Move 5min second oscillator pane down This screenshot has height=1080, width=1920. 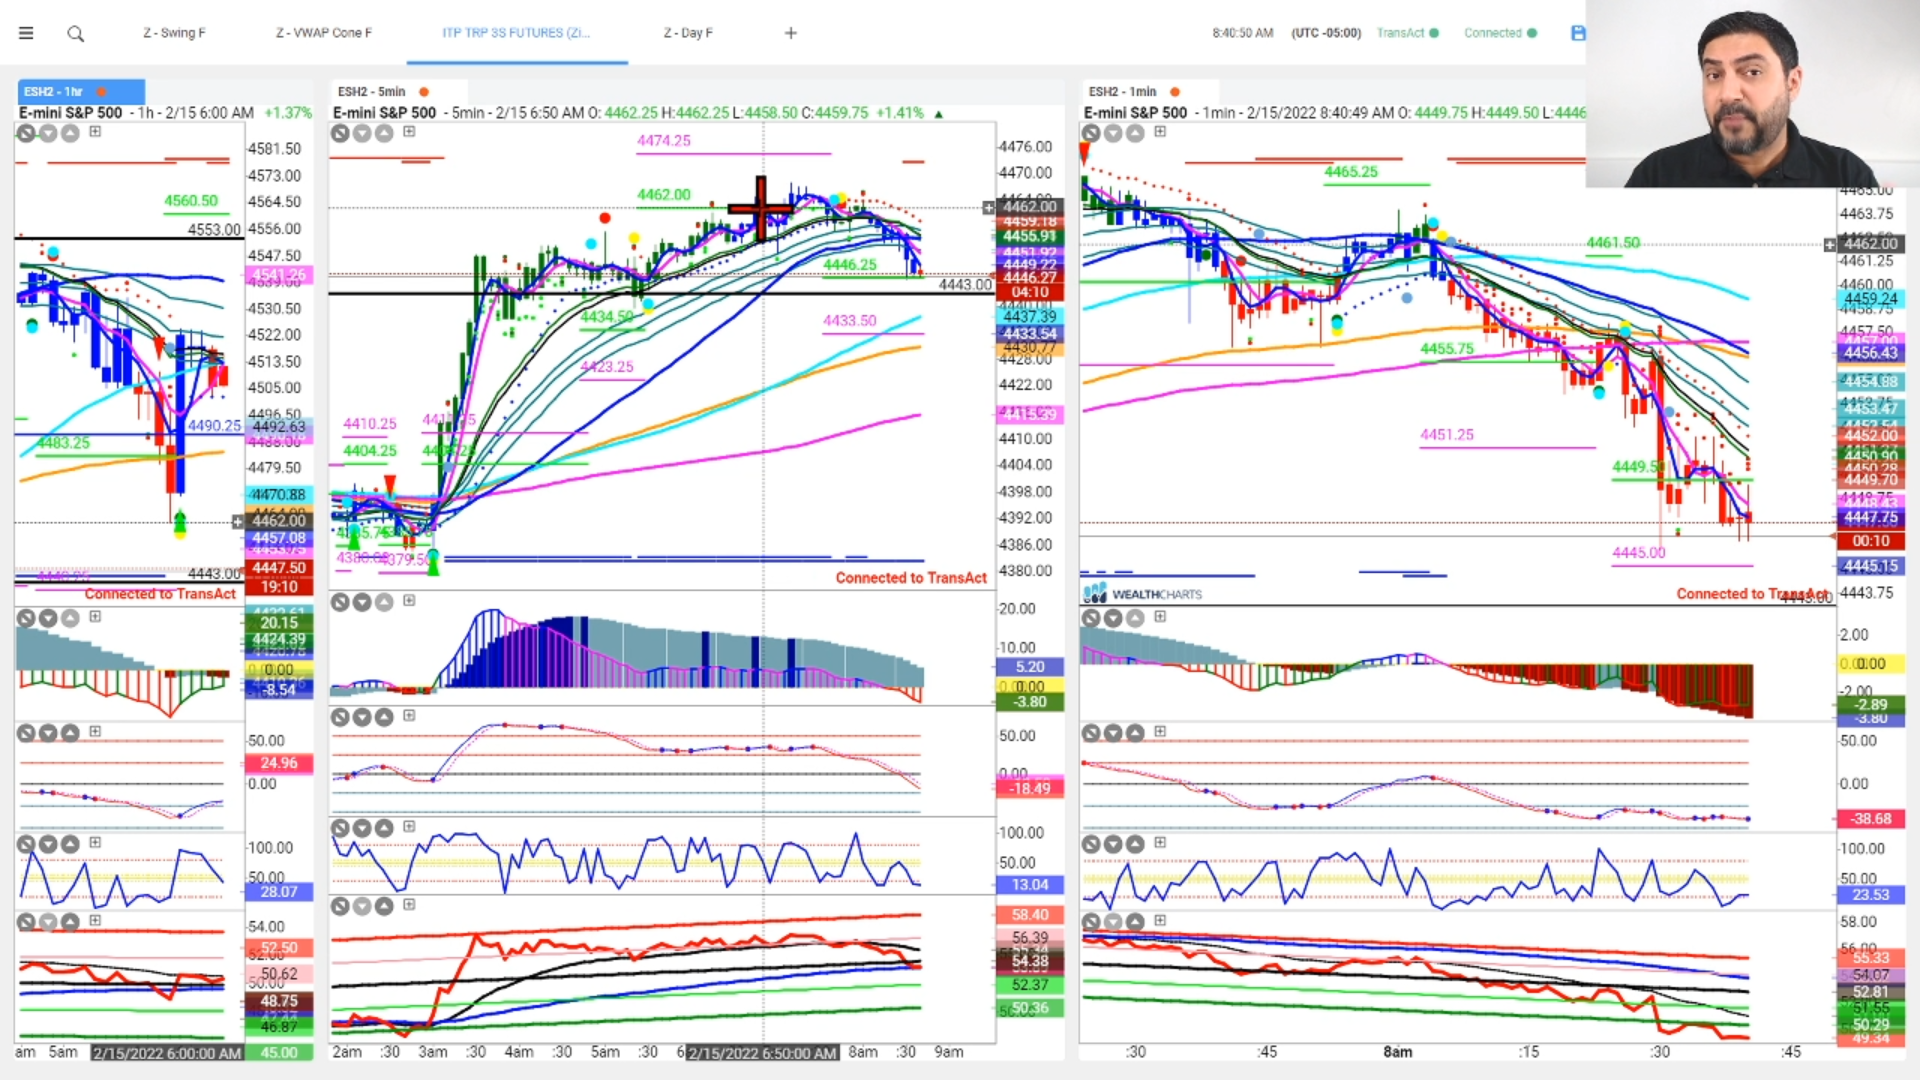click(362, 717)
